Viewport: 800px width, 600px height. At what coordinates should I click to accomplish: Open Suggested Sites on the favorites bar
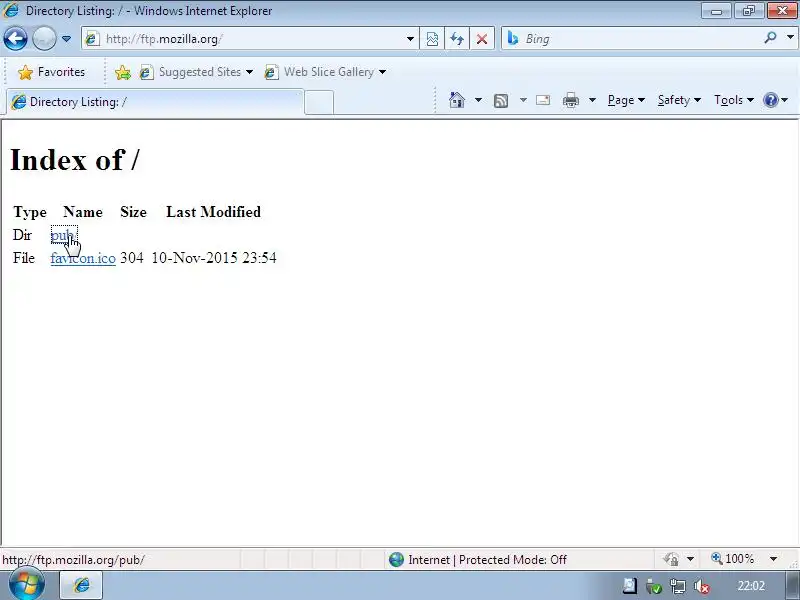[196, 72]
